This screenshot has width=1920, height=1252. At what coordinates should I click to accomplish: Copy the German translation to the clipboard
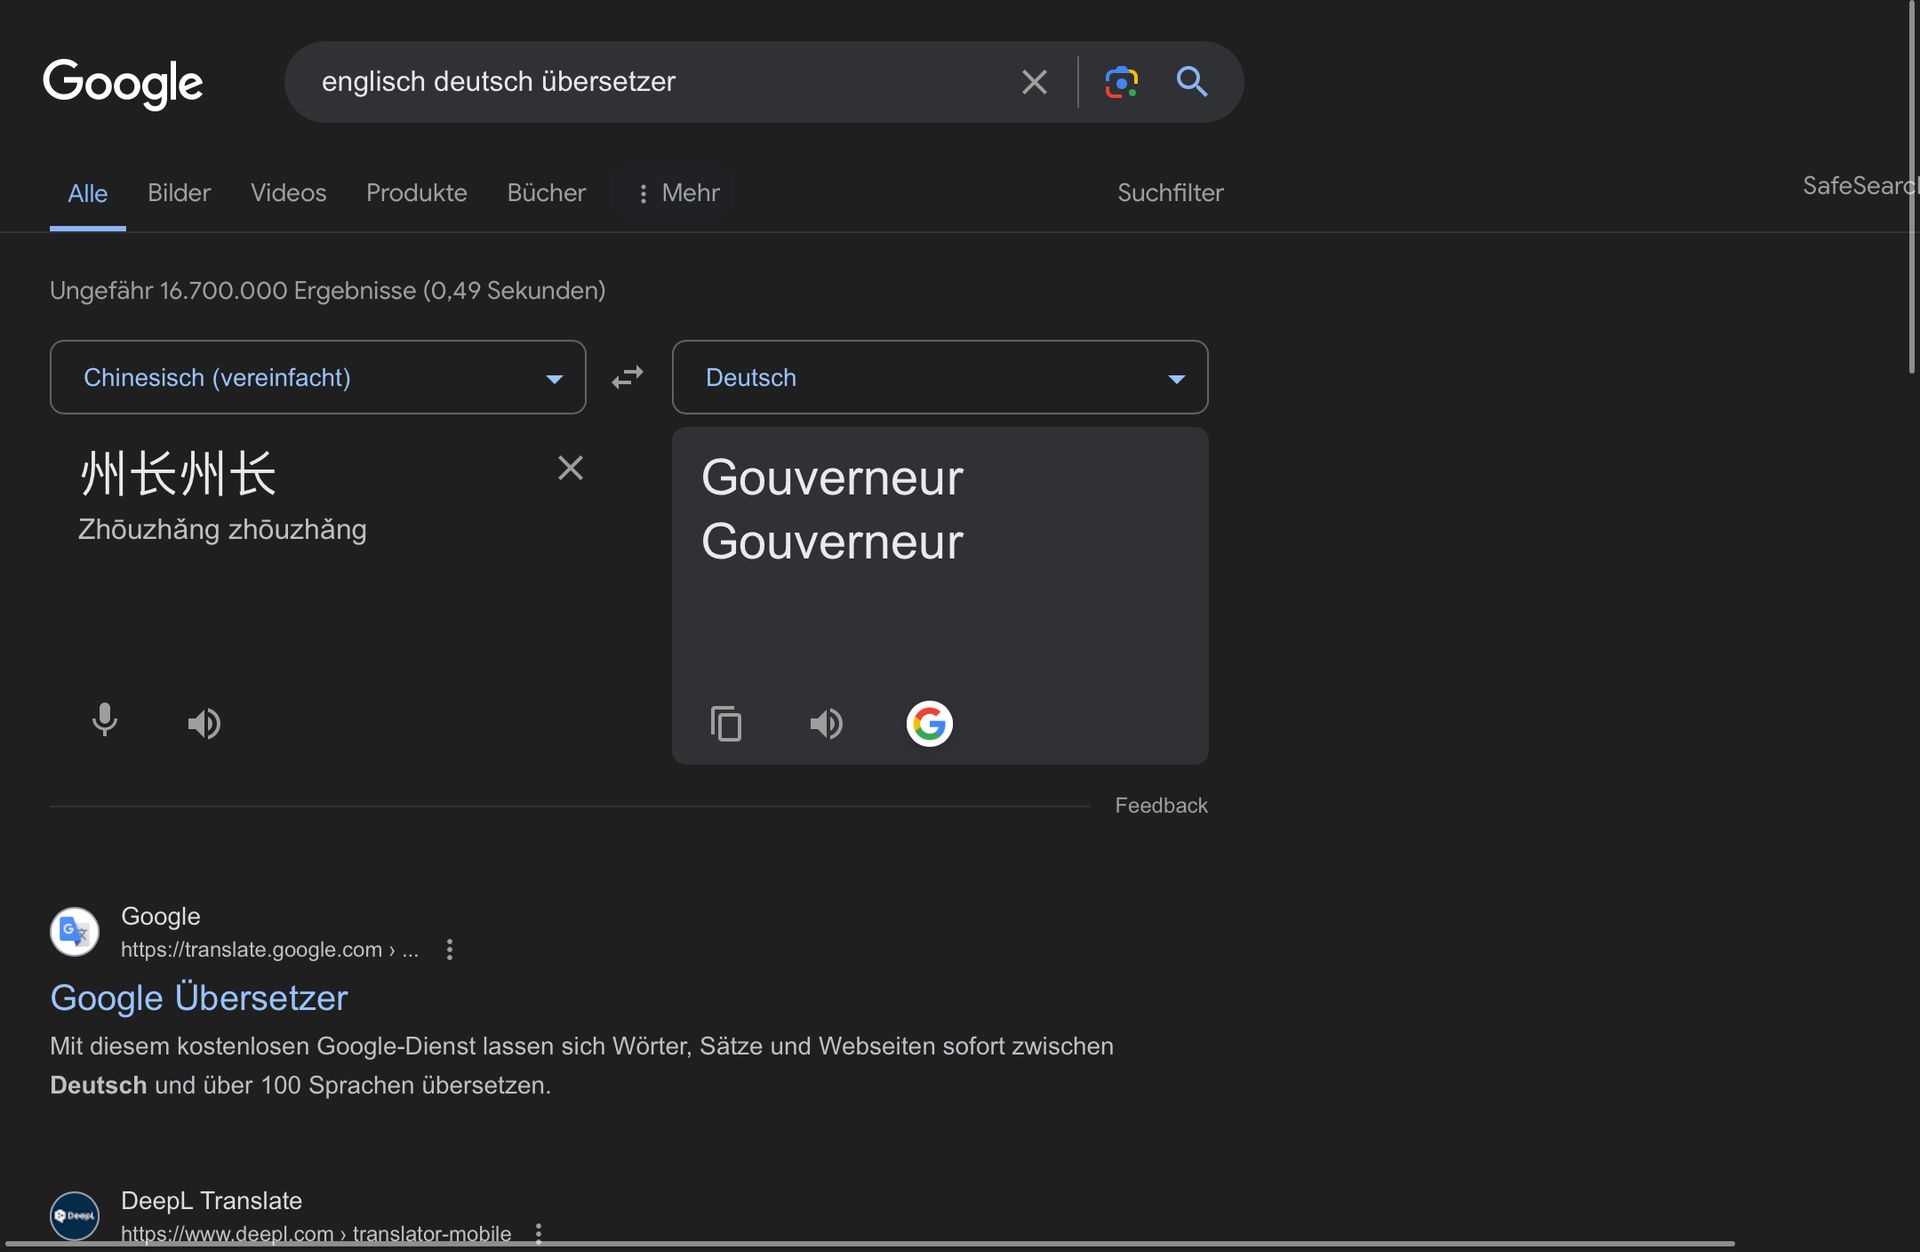726,723
